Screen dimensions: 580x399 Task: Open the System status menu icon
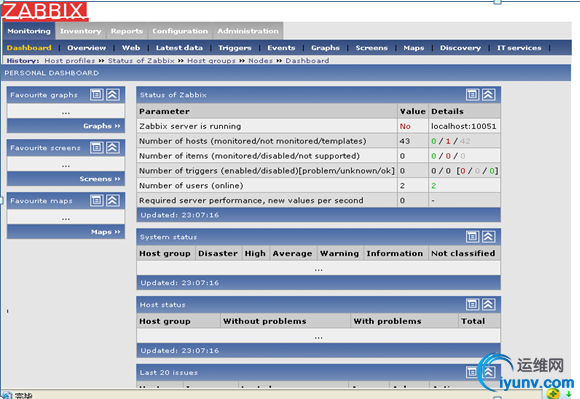[472, 237]
